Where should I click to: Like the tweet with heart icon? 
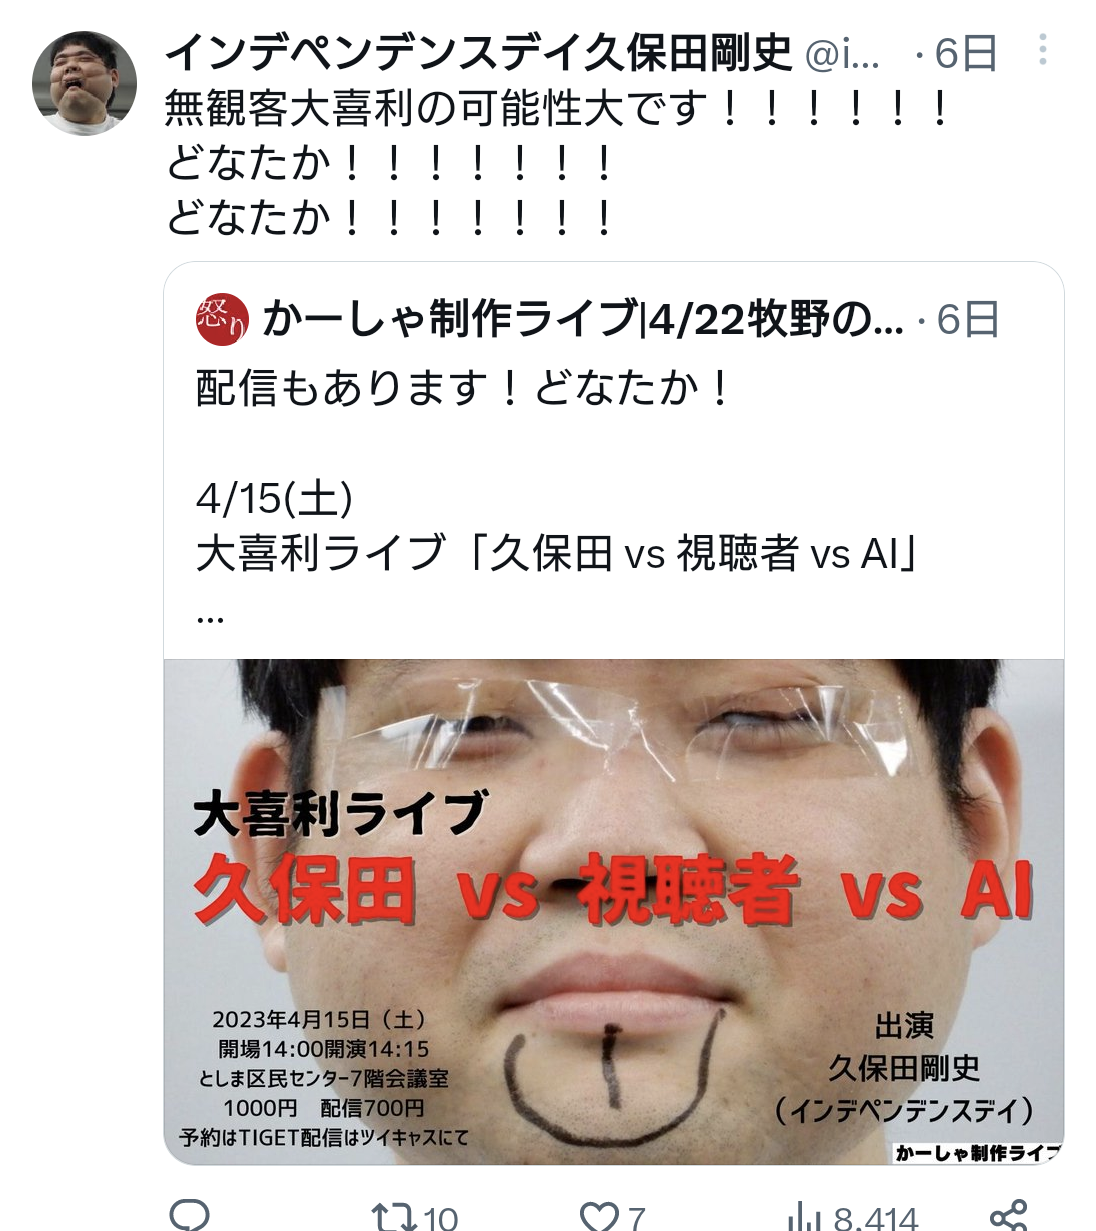point(600,1217)
